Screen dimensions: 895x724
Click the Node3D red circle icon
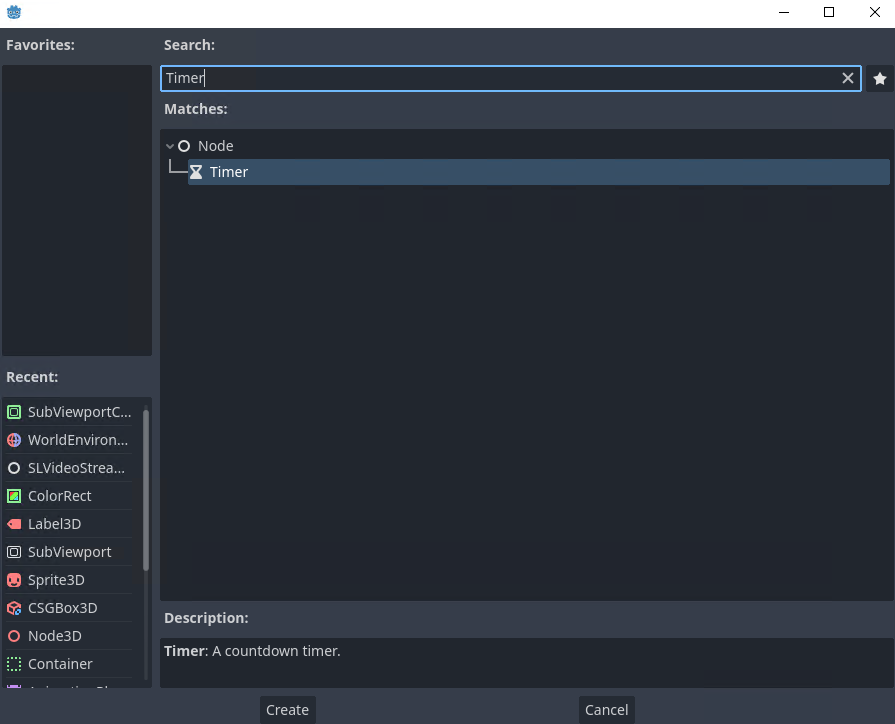pos(14,636)
